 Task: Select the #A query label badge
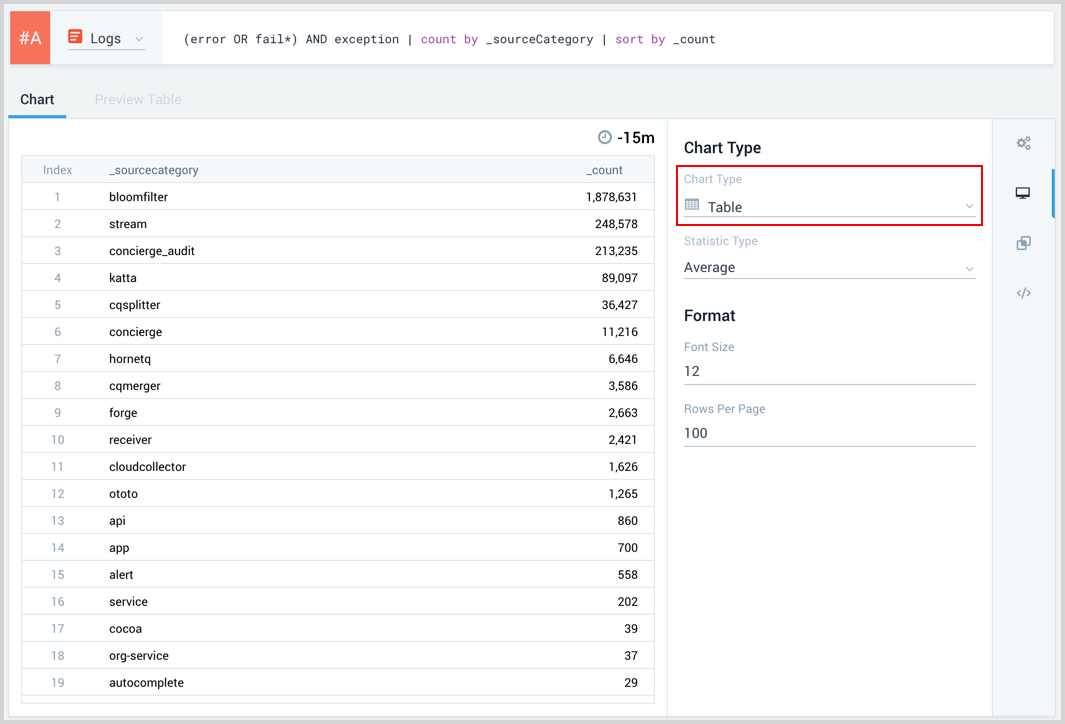click(x=30, y=39)
